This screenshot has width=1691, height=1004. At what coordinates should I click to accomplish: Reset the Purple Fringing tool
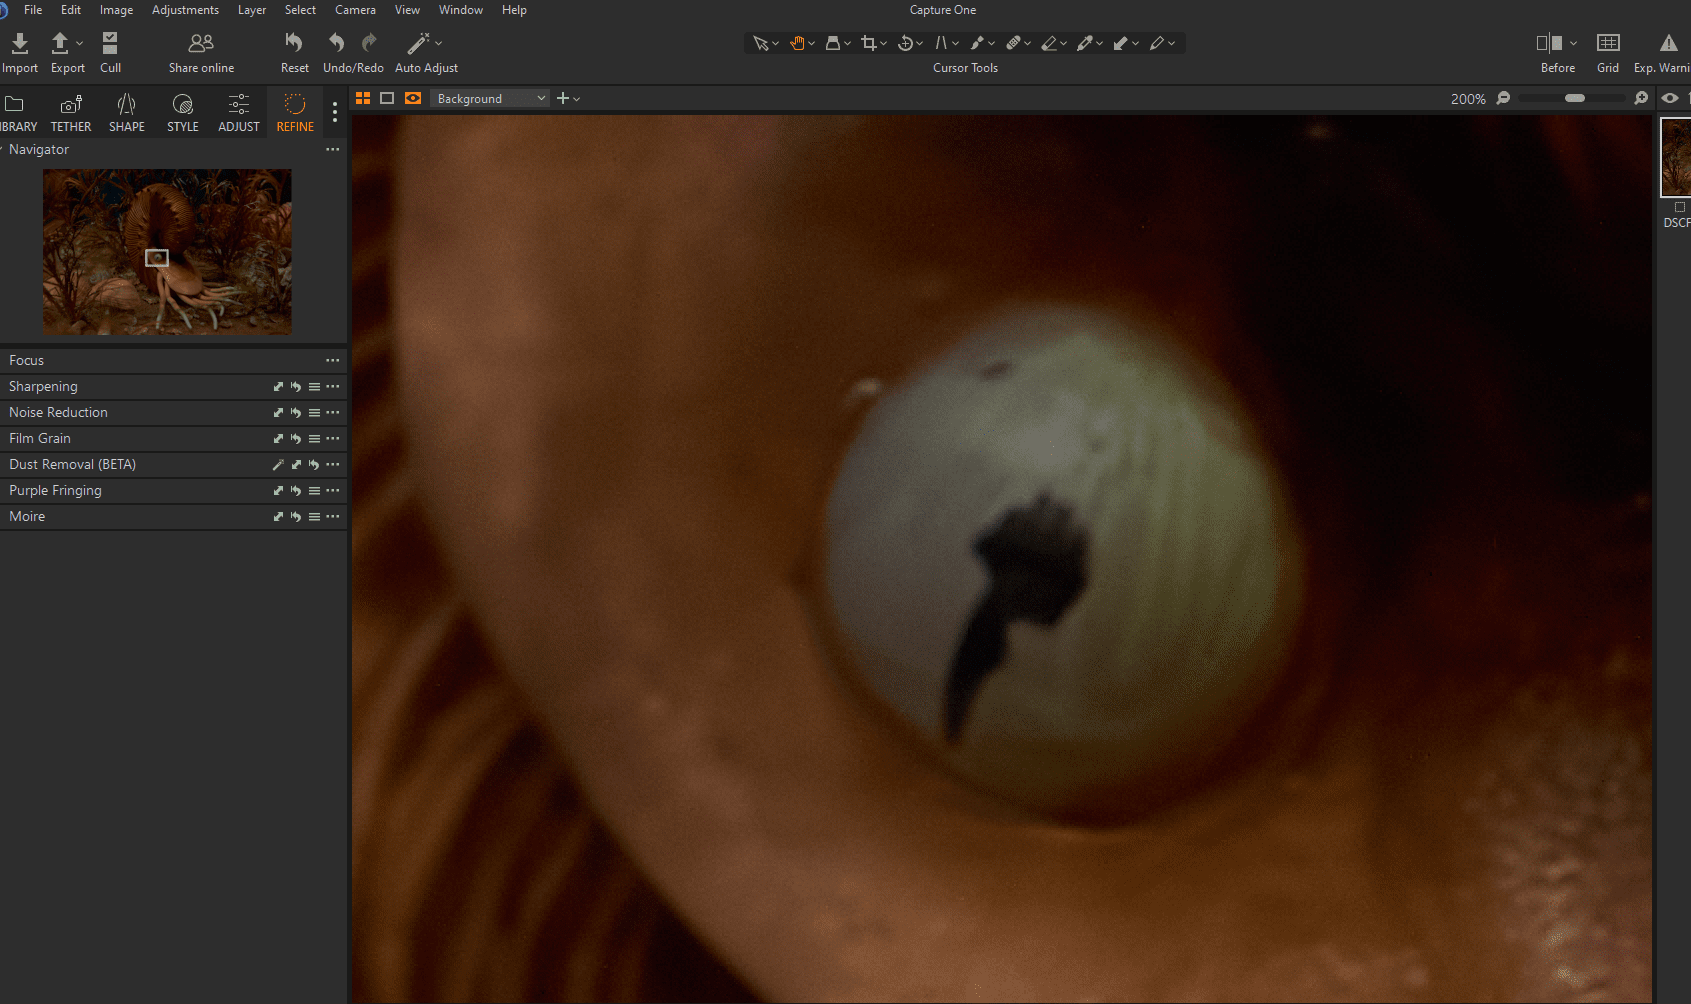coord(296,490)
